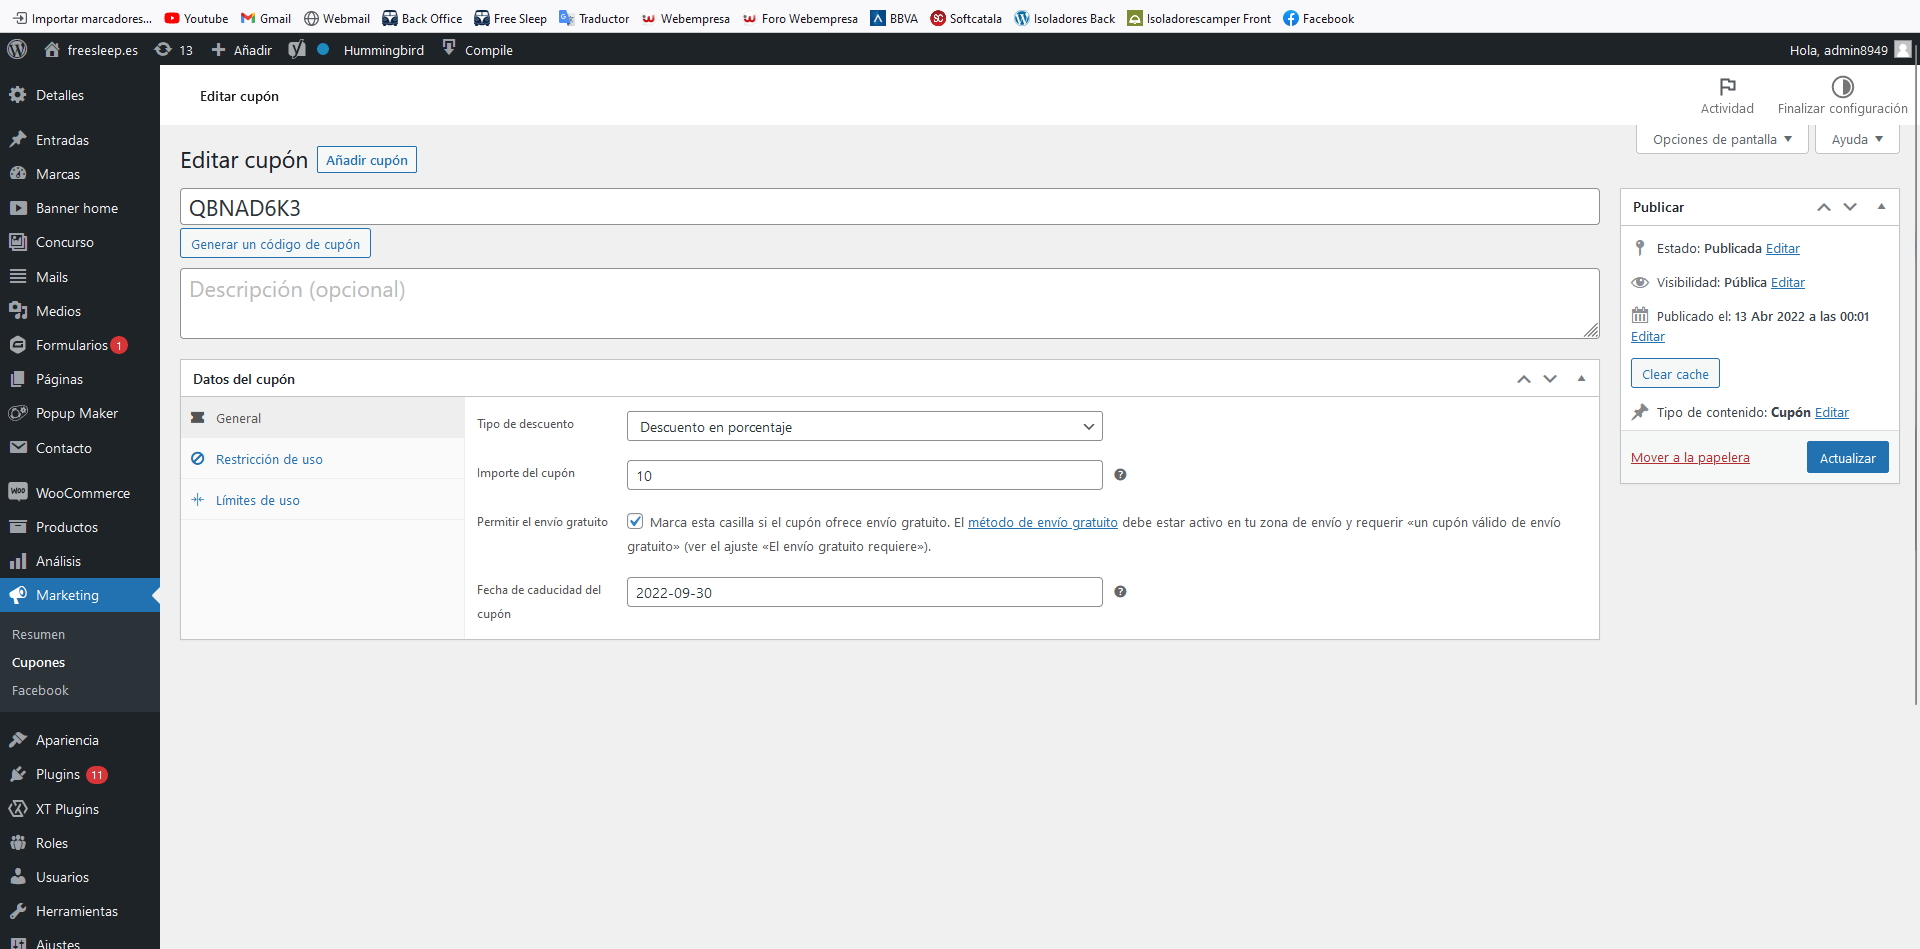Edit the Publicado el date
Viewport: 1920px width, 949px height.
[1647, 336]
